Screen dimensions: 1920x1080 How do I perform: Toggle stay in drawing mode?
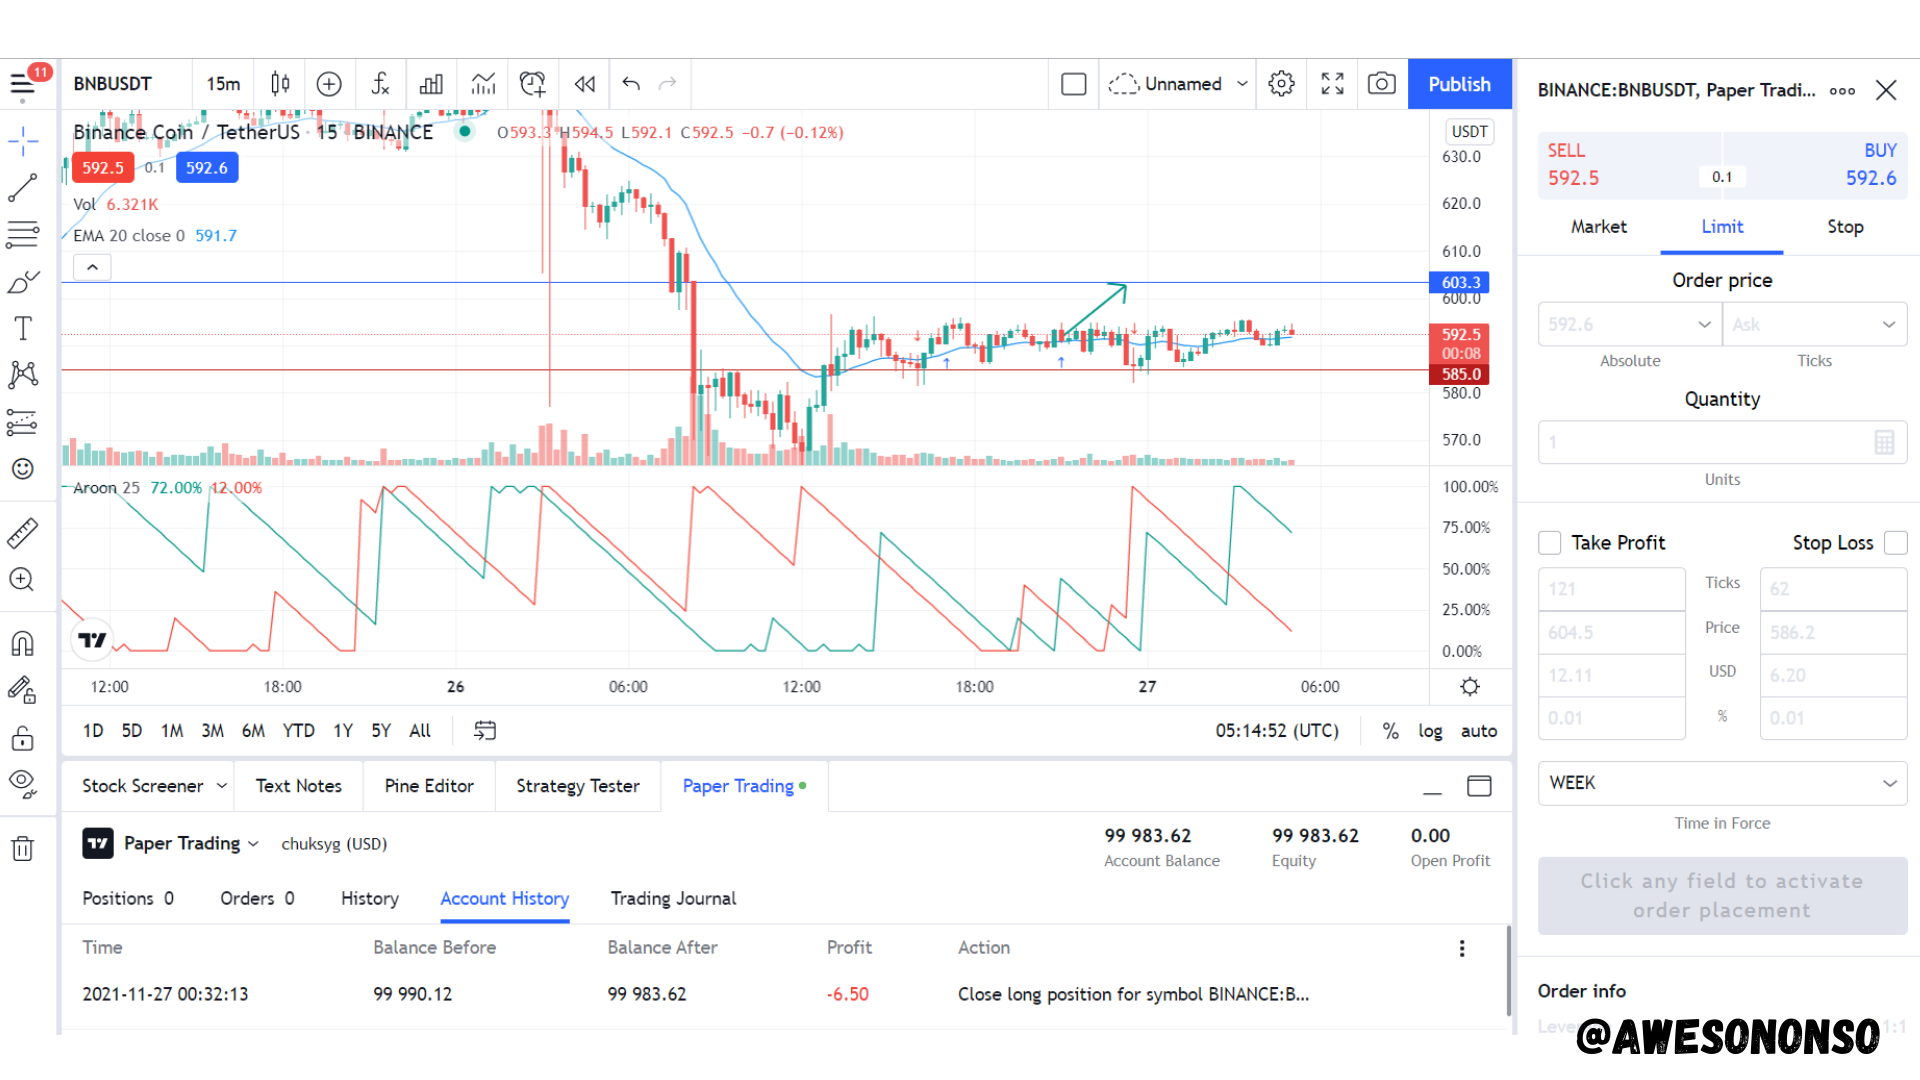[x=23, y=690]
